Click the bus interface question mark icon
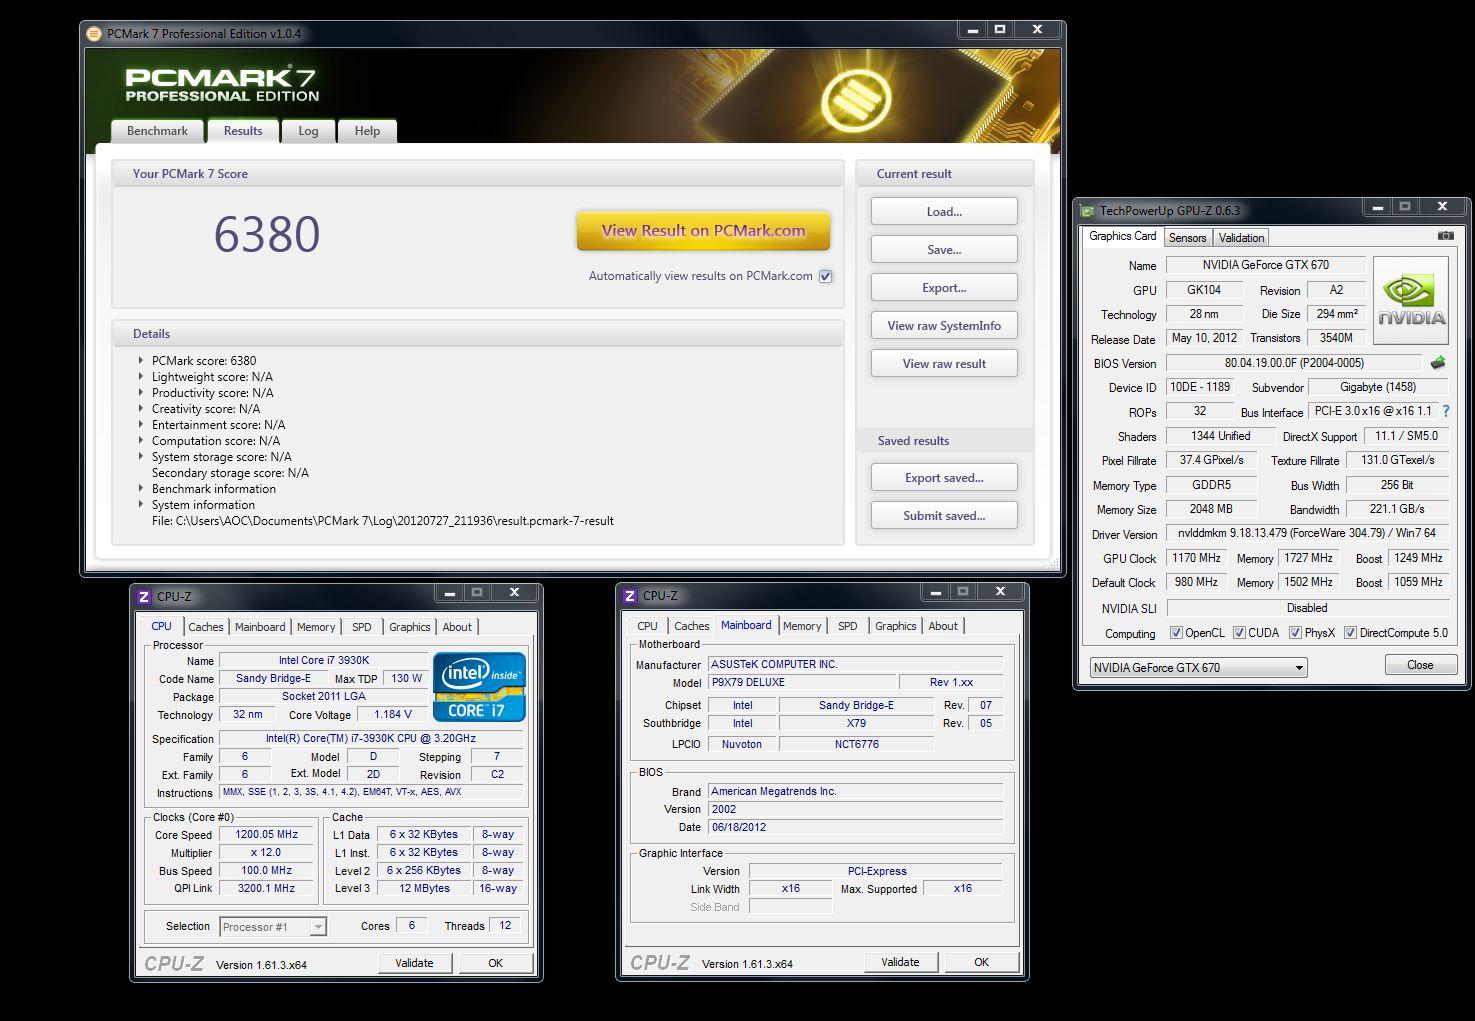 (x=1445, y=411)
